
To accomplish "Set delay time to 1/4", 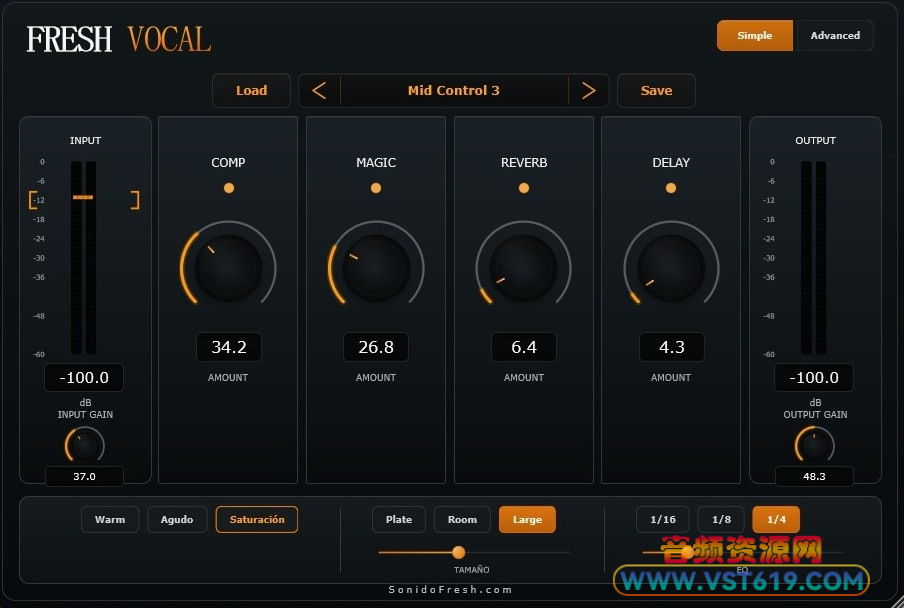I will [x=776, y=519].
